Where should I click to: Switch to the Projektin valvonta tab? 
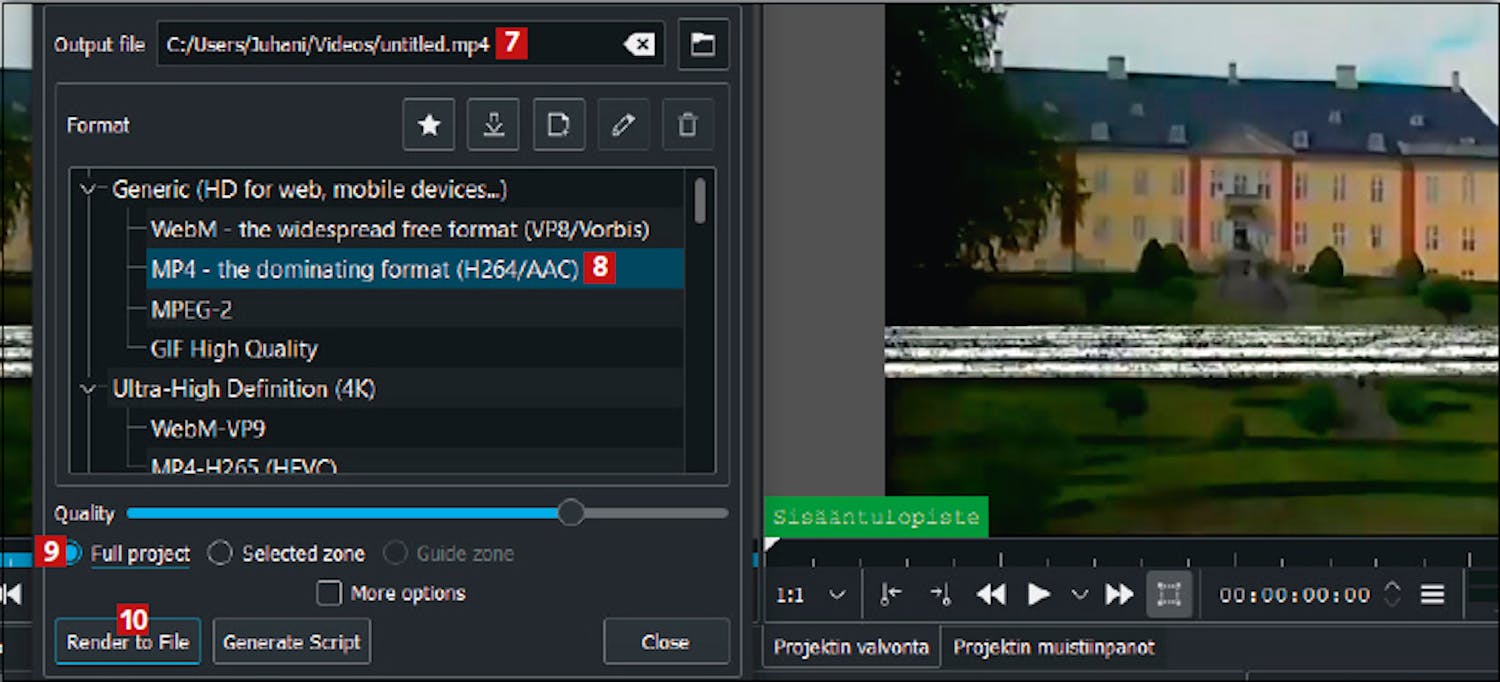coord(852,647)
